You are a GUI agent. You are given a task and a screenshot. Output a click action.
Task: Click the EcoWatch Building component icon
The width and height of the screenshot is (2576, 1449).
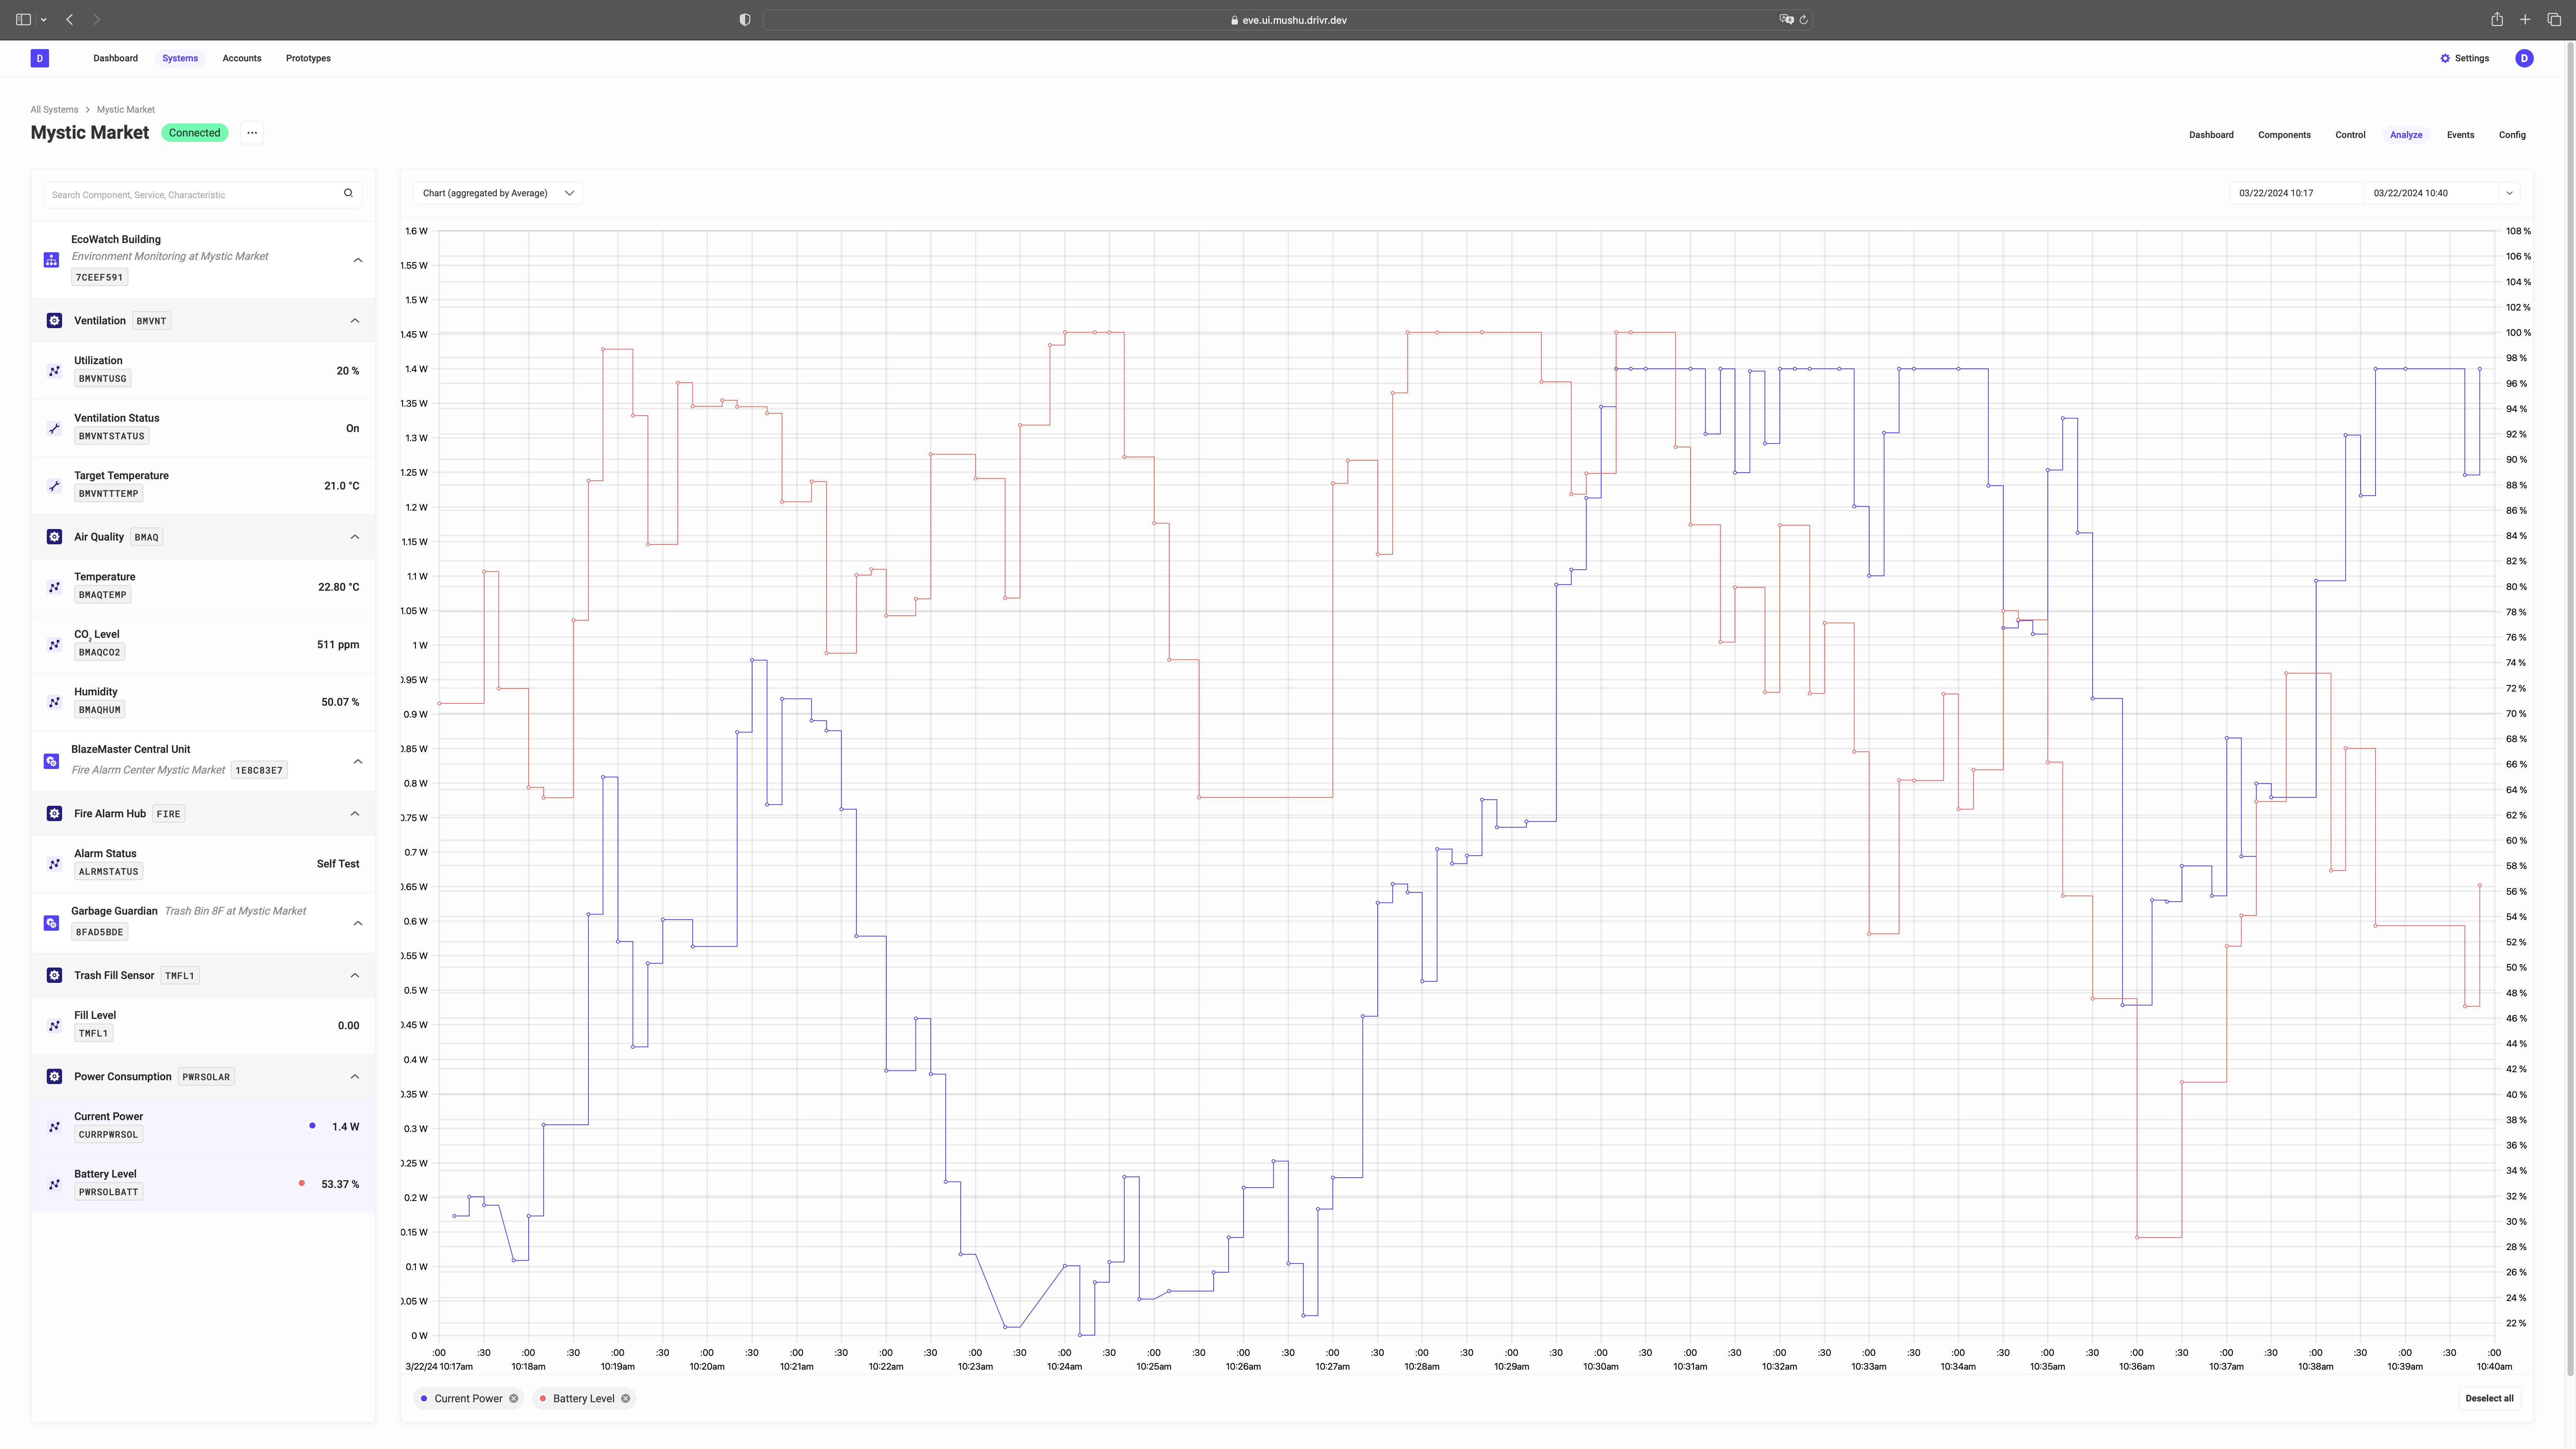point(51,259)
